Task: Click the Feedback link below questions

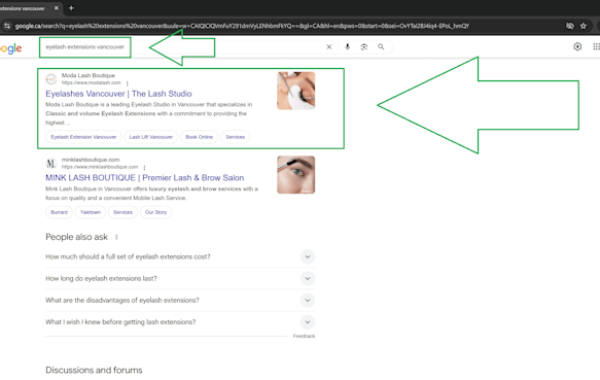Action: tap(304, 336)
